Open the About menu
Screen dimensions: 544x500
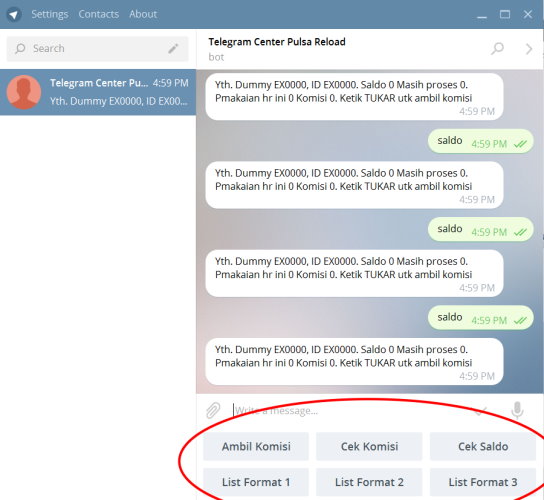(x=143, y=14)
